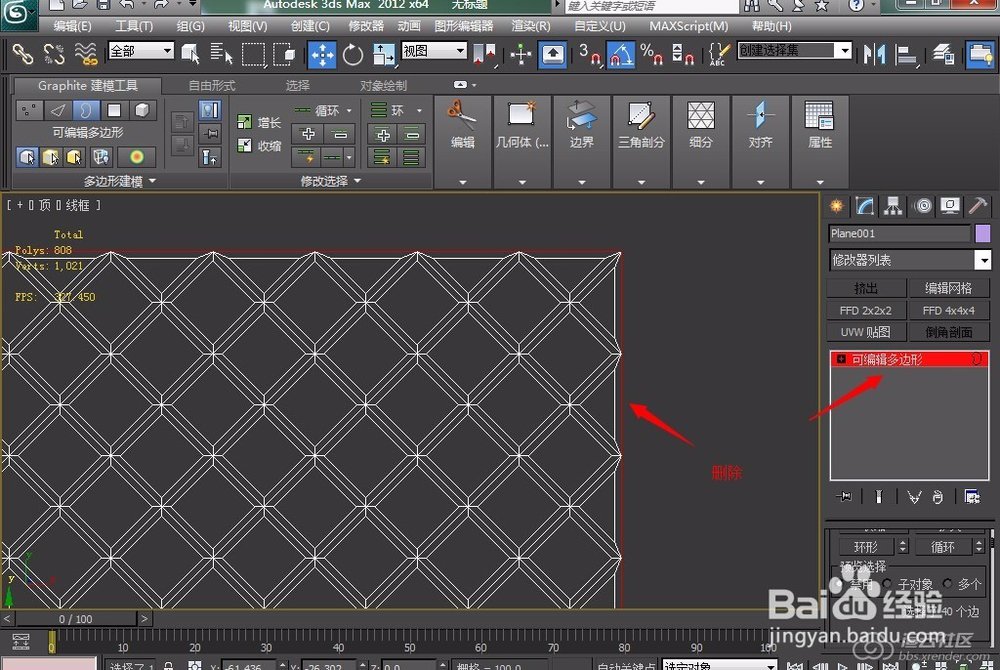Switch to the 自由形式 ribbon tab
This screenshot has height=670, width=1000.
point(212,85)
